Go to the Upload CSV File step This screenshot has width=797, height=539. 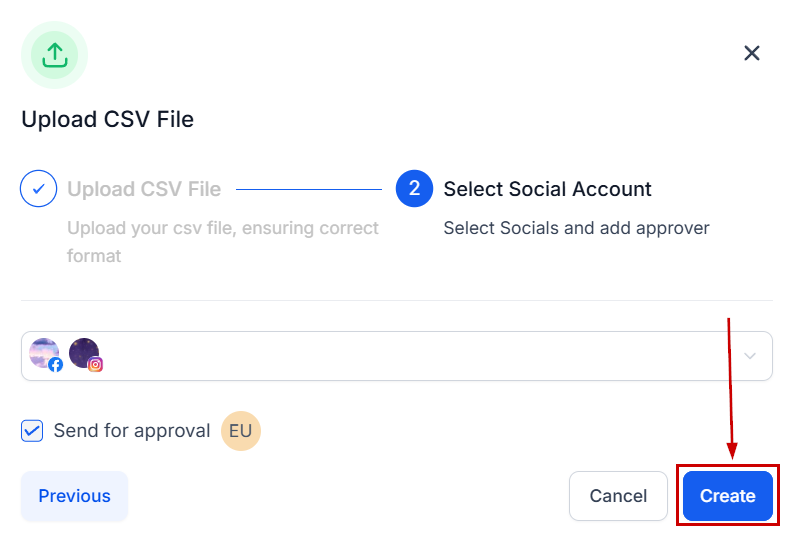[144, 189]
